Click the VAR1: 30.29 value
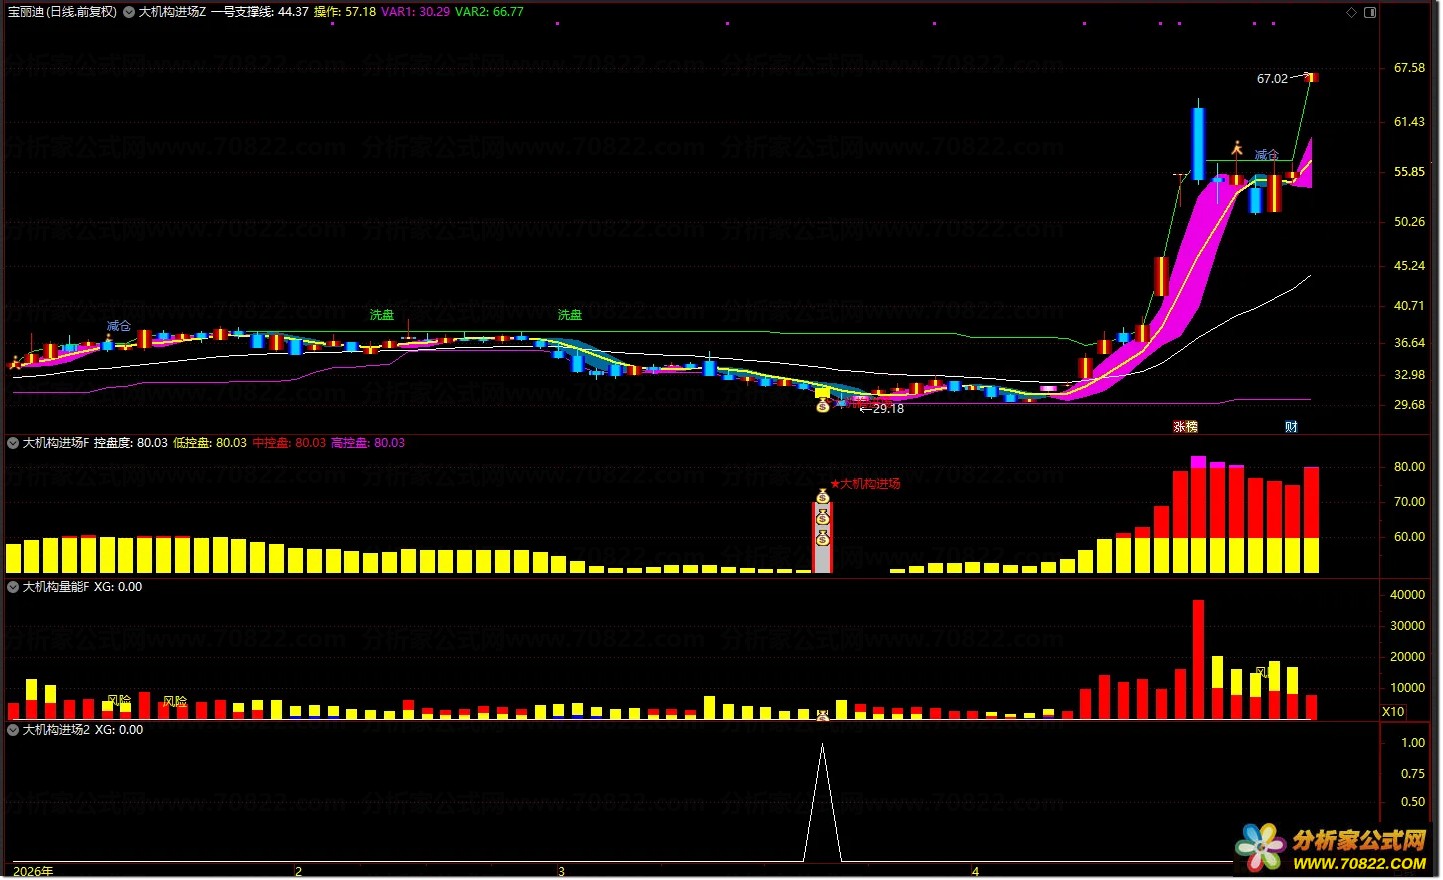1443x880 pixels. [415, 12]
